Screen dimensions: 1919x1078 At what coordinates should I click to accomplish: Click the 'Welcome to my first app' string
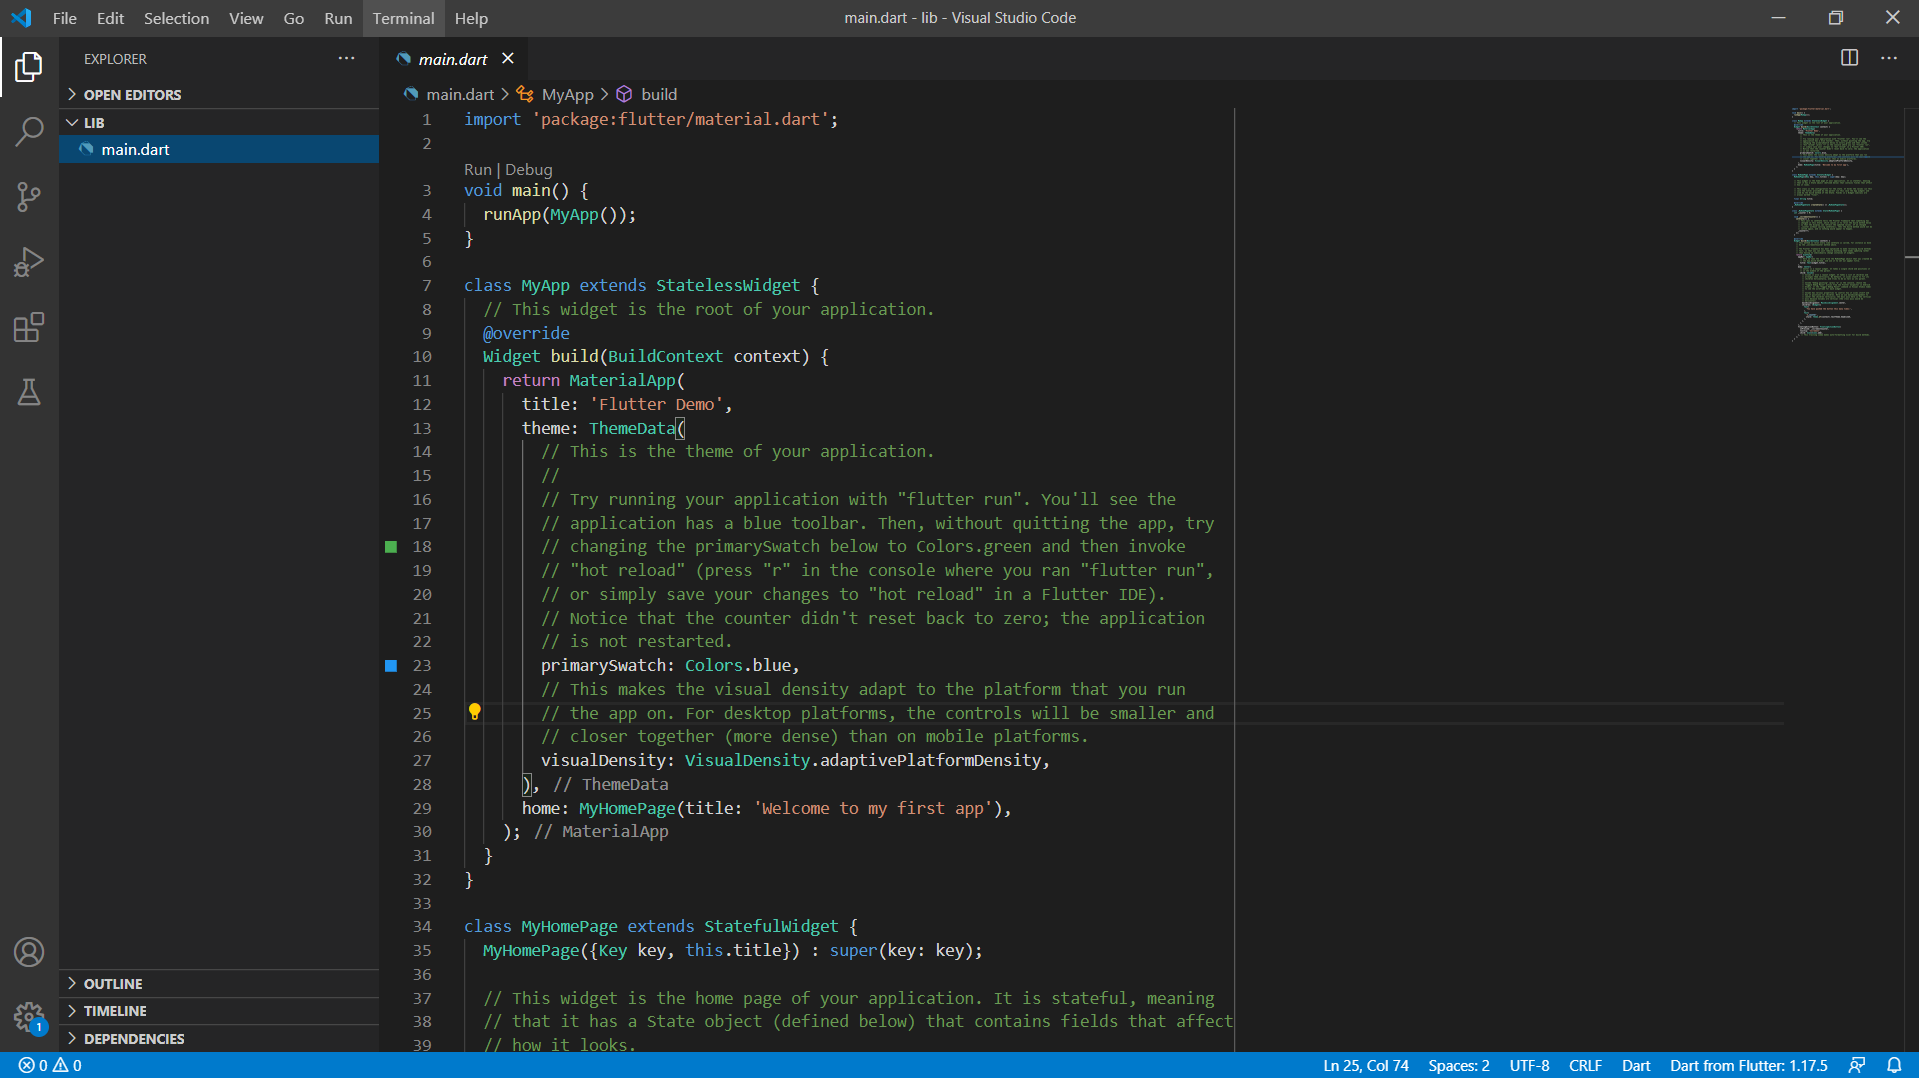(x=873, y=808)
